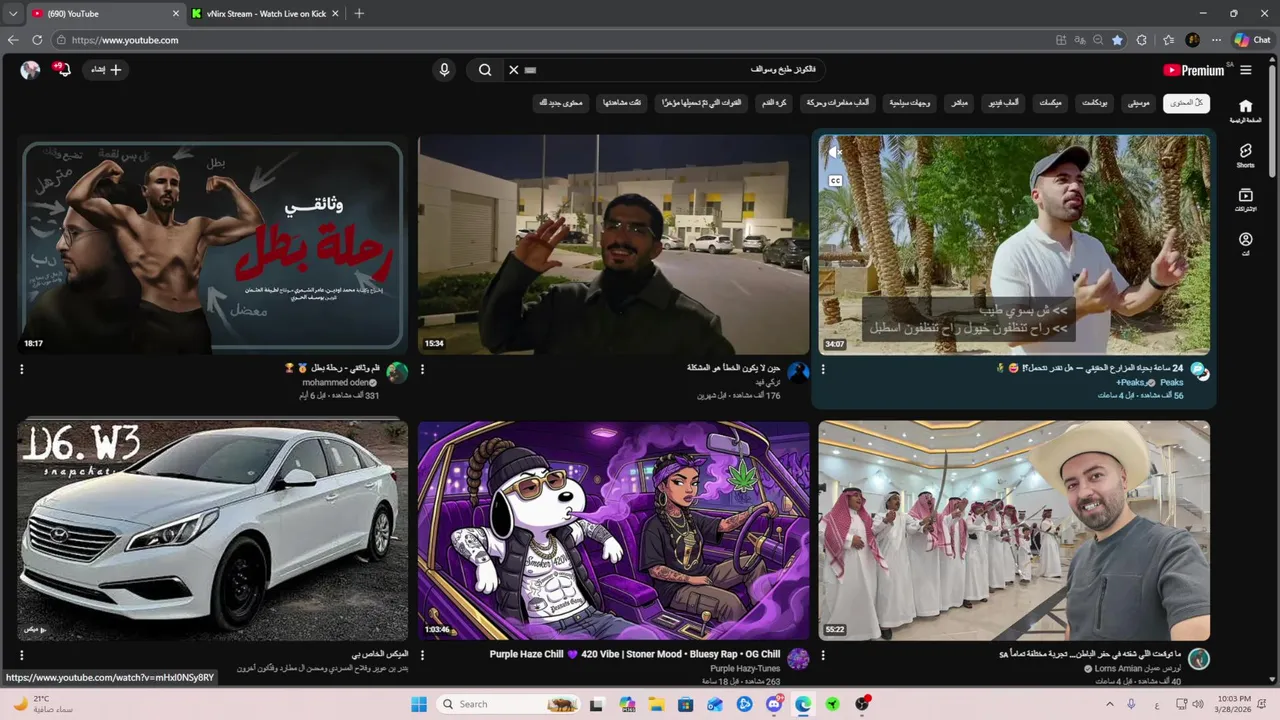Toggle captions CC on palm farm video
Viewport: 1280px width, 720px height.
[834, 181]
